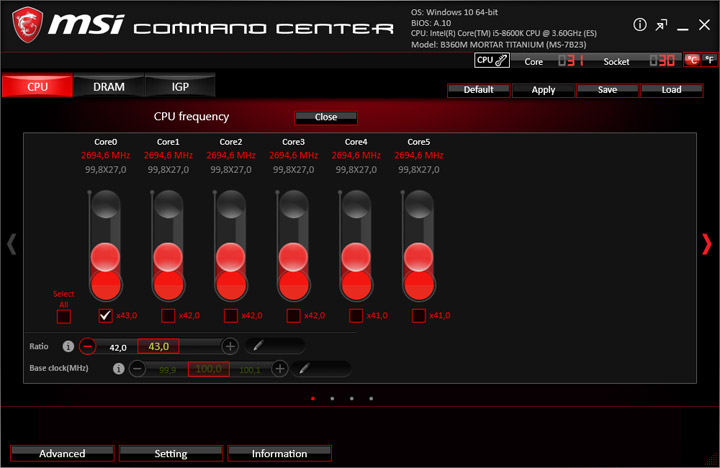This screenshot has width=720, height=468.
Task: Click Core0 frequency slider knob
Action: (106, 257)
